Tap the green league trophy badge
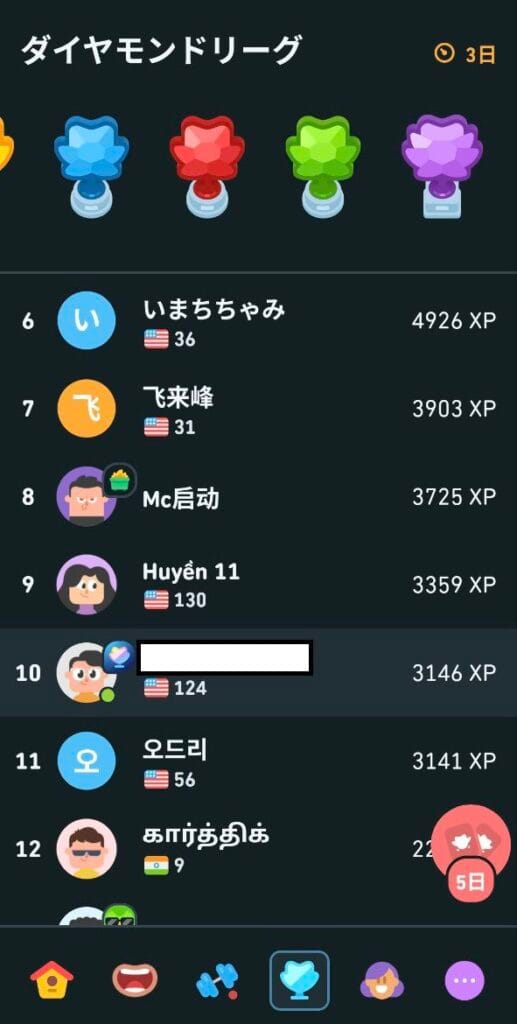Image resolution: width=517 pixels, height=1024 pixels. pos(323,167)
